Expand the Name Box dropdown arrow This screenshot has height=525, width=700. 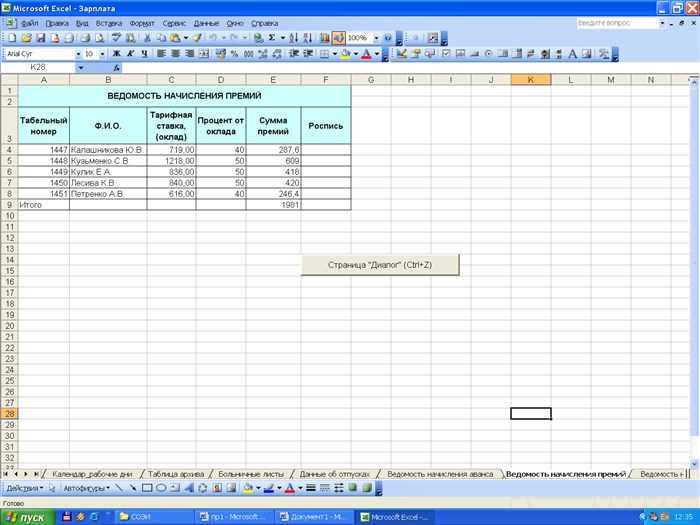80,67
